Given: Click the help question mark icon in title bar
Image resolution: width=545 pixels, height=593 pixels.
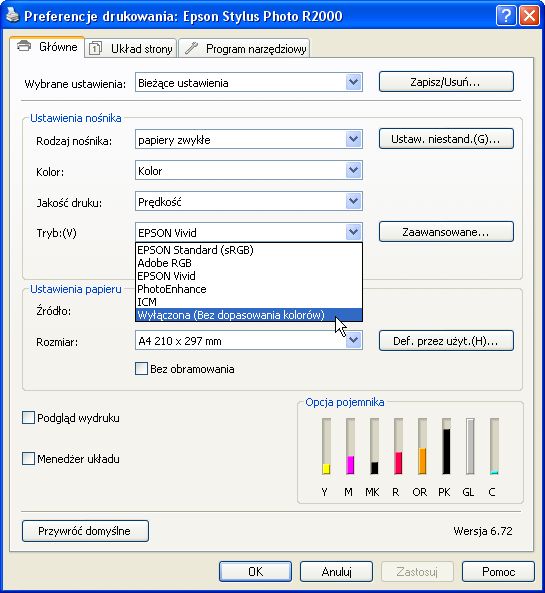Looking at the screenshot, I should [506, 16].
